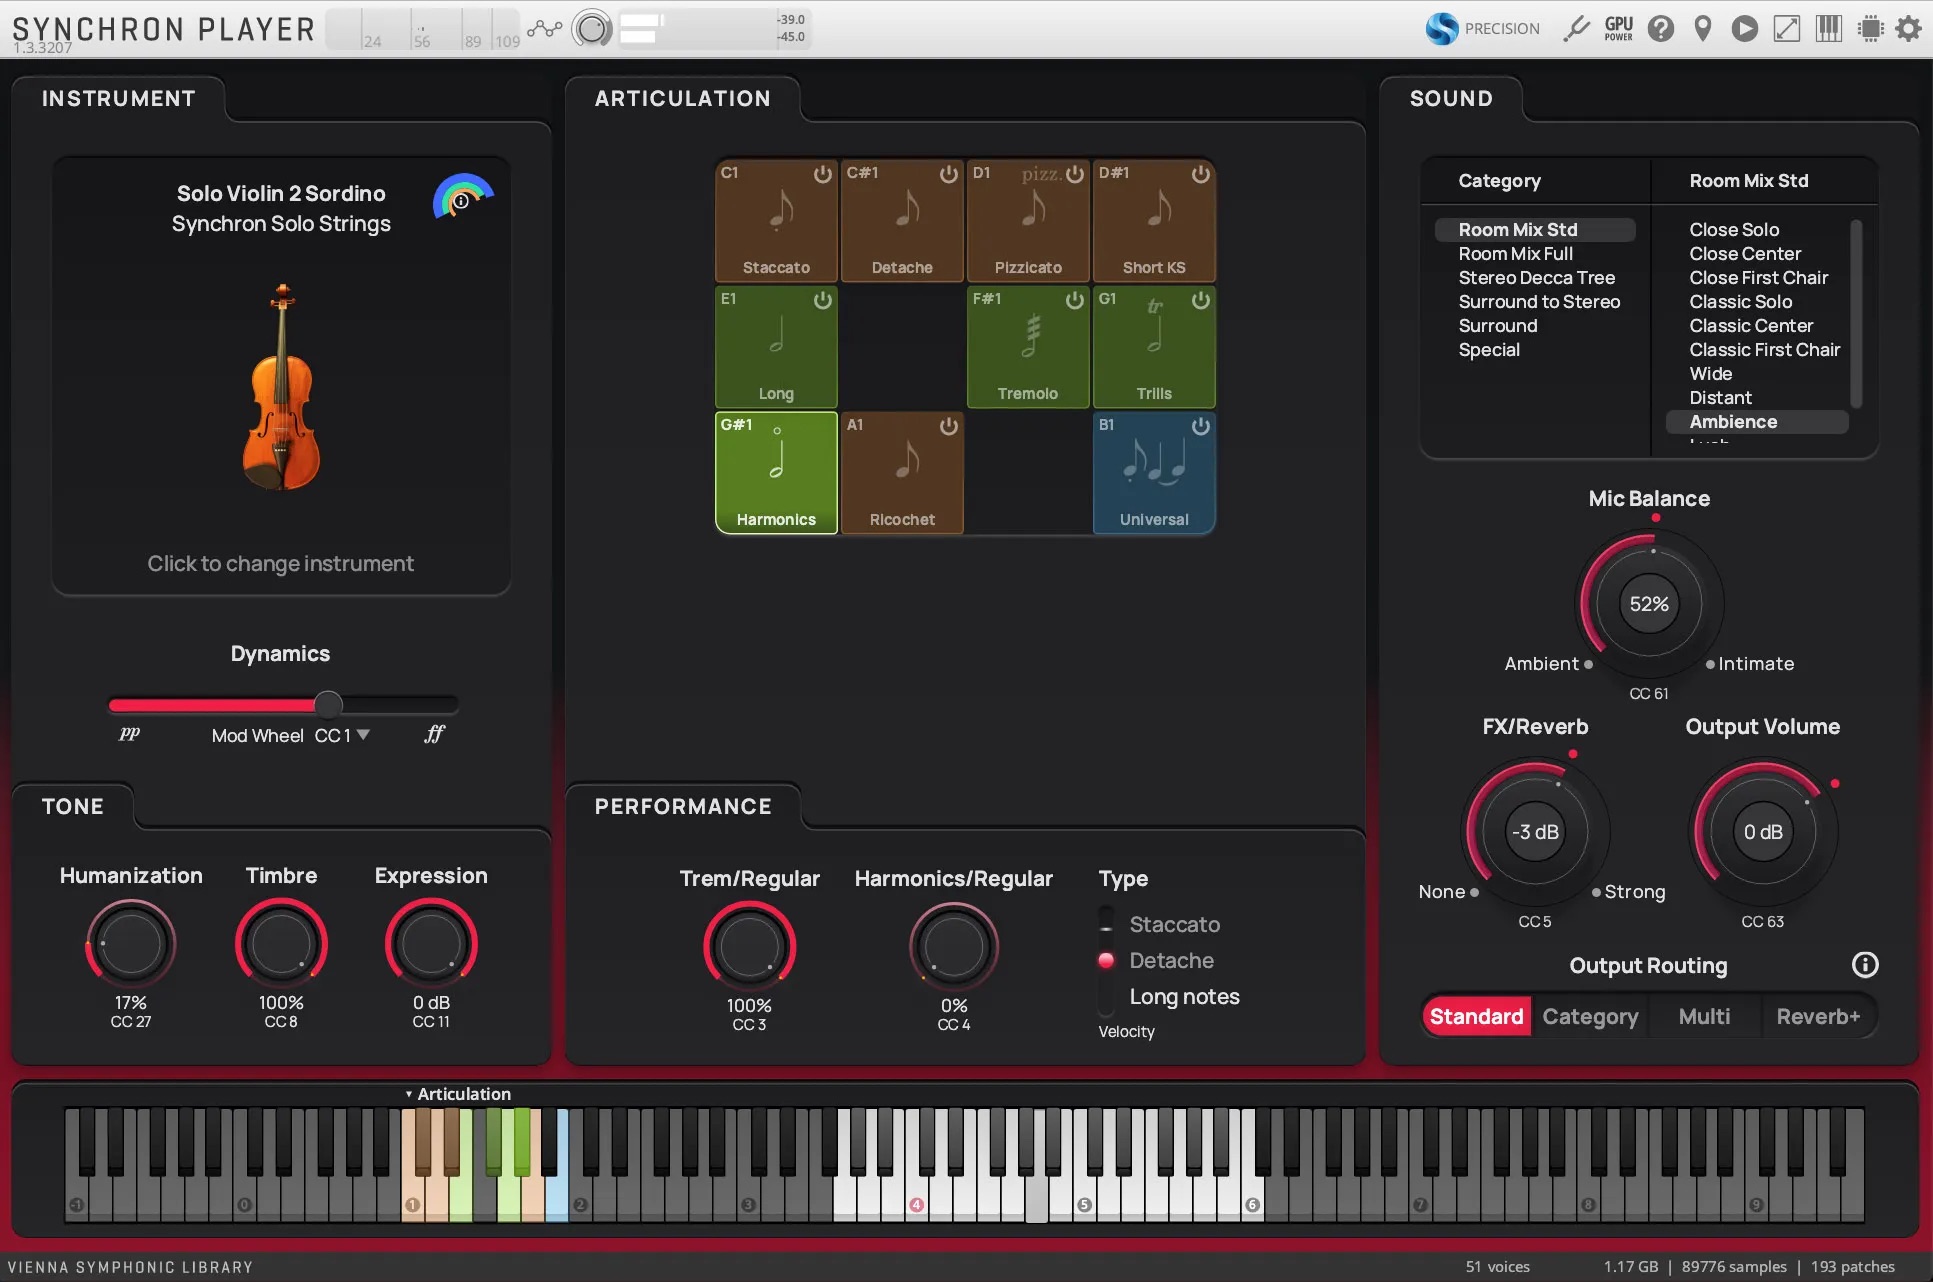Screen dimensions: 1933x1282
Task: Select the Harmonics articulation slot
Action: click(x=776, y=473)
